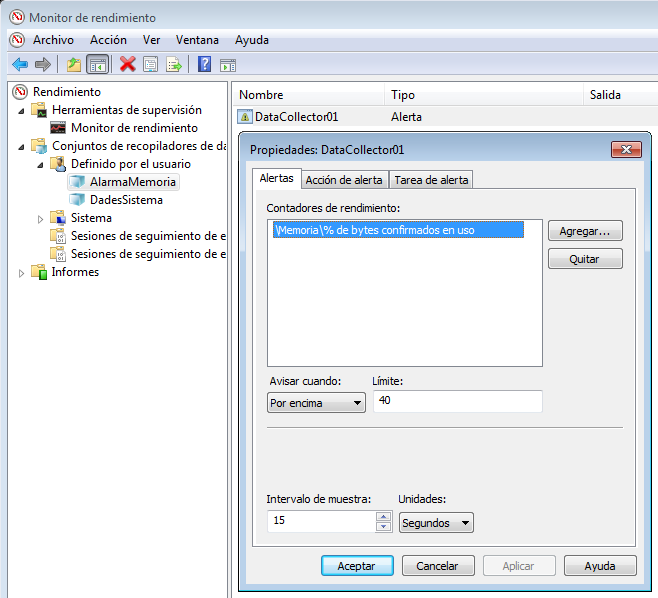Viewport: 658px width, 598px height.
Task: Click the Aceptar button
Action: click(357, 566)
